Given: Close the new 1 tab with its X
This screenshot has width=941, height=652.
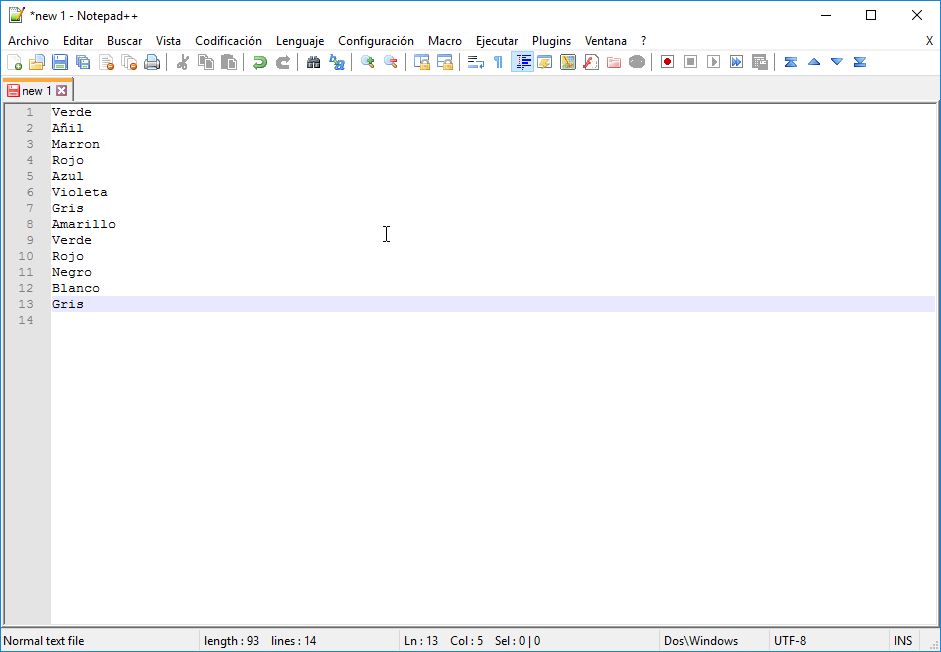Looking at the screenshot, I should tap(63, 90).
